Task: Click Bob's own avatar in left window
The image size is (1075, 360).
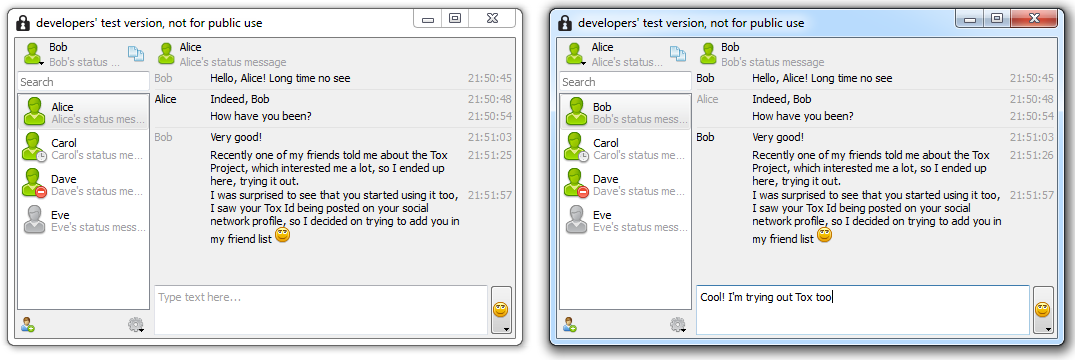Action: (33, 53)
